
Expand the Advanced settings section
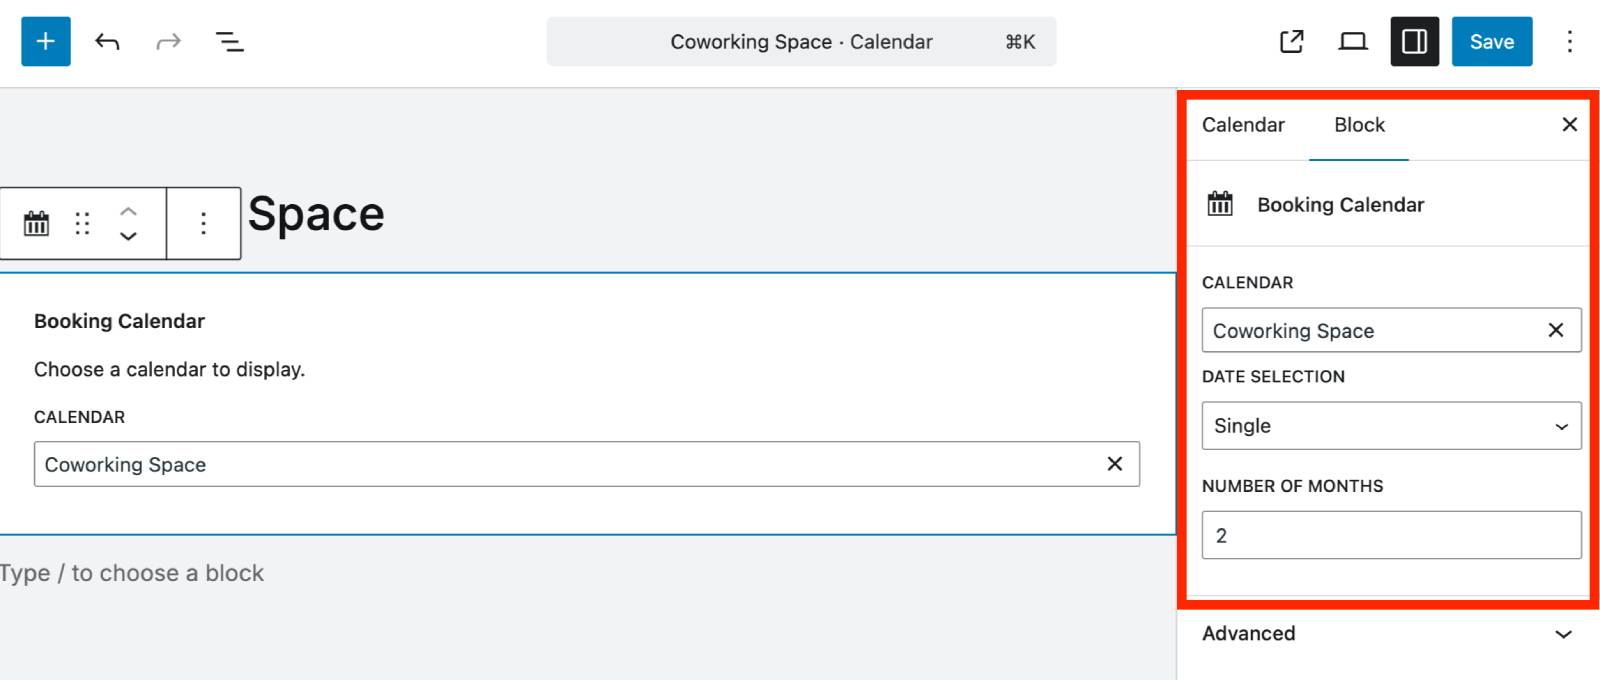point(1387,634)
